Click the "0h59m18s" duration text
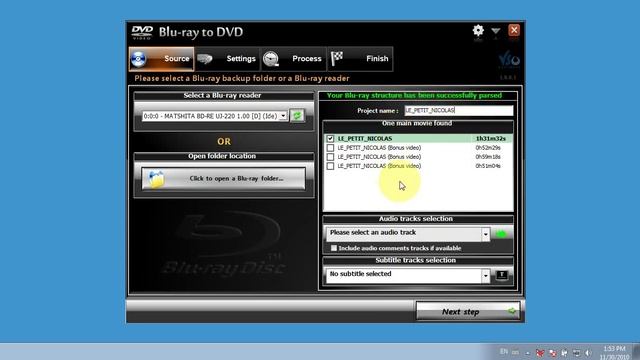The image size is (640, 360). pyautogui.click(x=488, y=157)
